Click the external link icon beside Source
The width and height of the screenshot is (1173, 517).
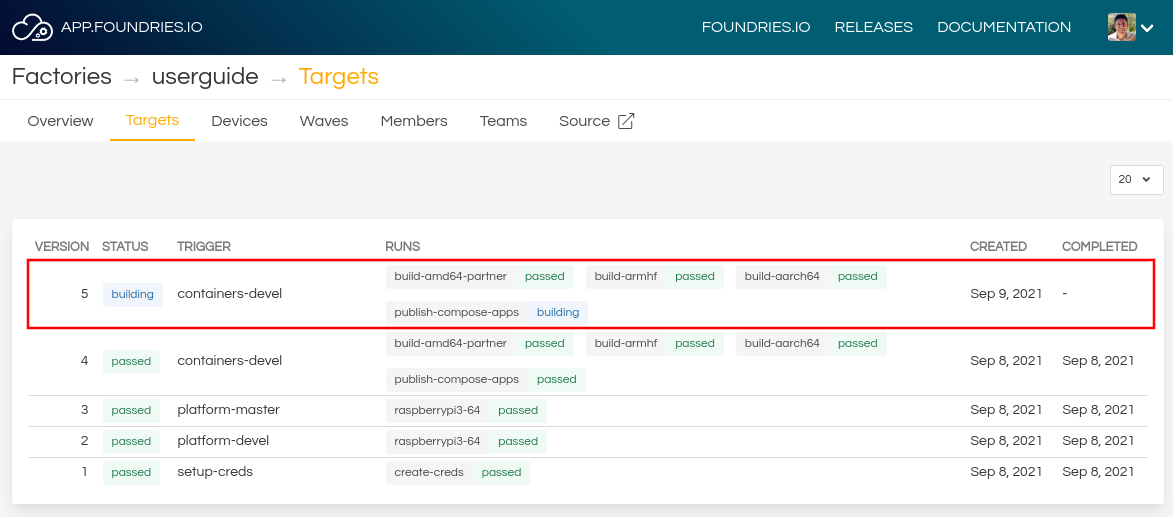(626, 121)
